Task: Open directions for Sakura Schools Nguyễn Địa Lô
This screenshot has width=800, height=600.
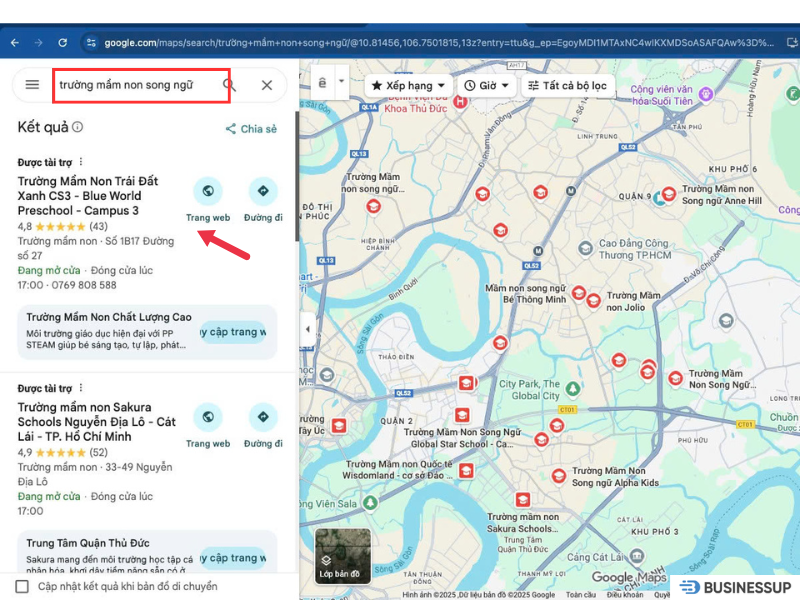Action: [x=263, y=419]
